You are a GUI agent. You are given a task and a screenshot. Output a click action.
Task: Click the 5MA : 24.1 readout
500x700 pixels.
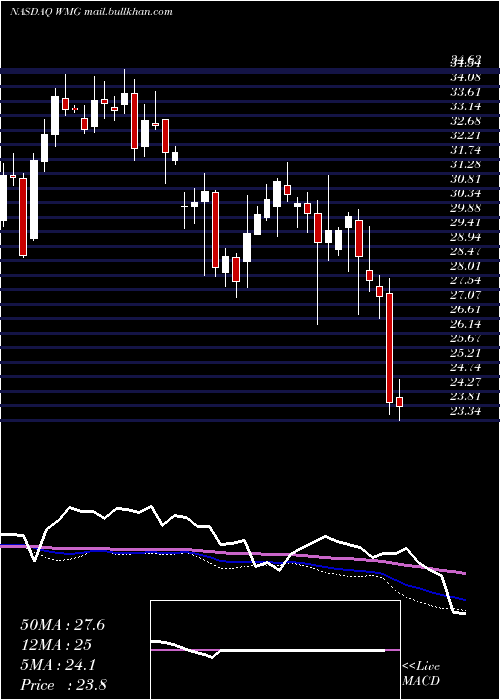(x=58, y=665)
